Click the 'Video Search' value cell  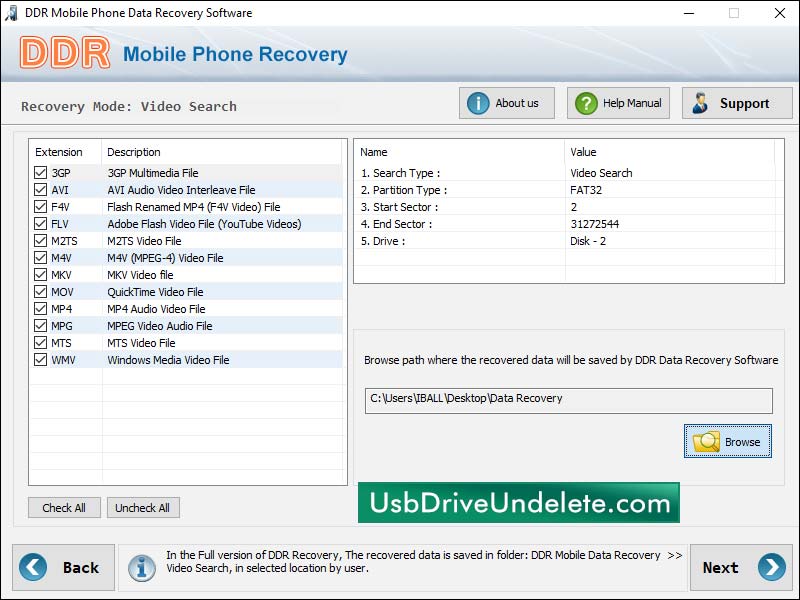tap(601, 173)
